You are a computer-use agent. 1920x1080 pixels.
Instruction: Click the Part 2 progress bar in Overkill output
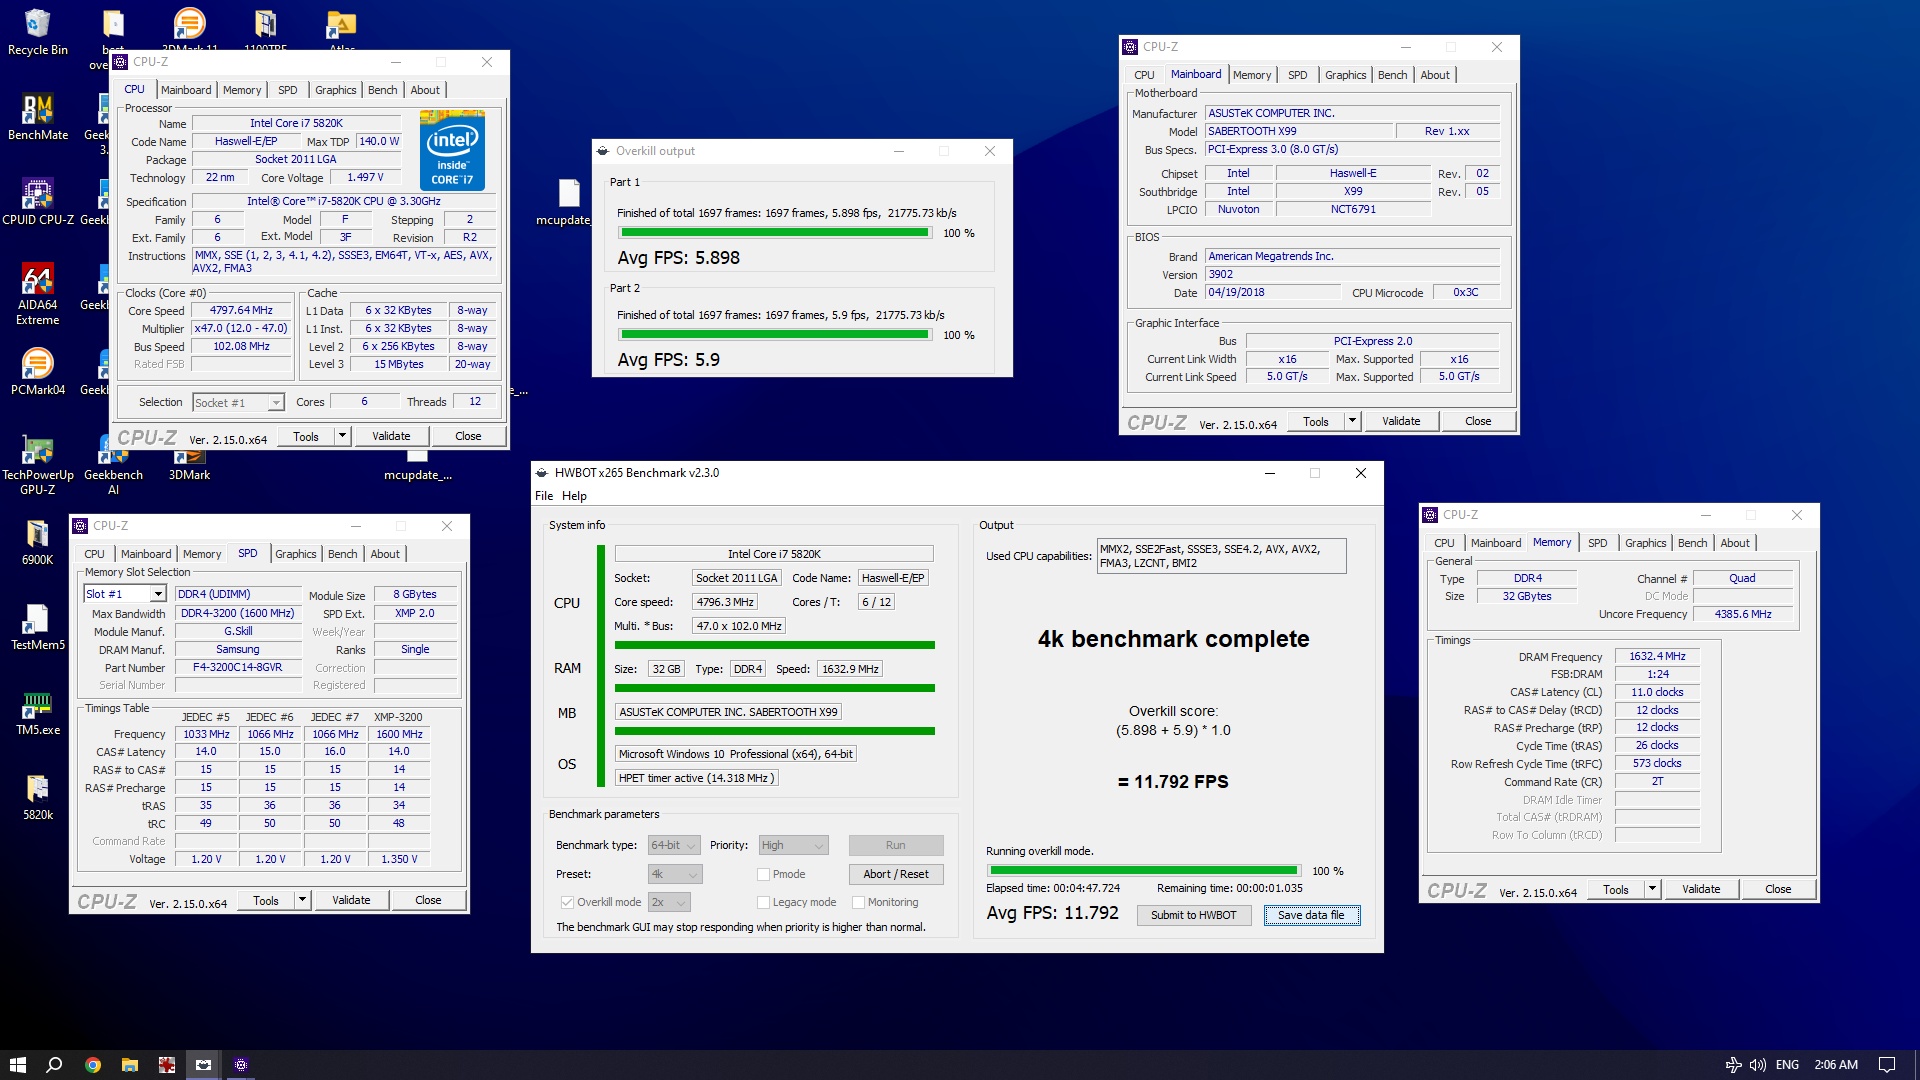click(x=775, y=334)
